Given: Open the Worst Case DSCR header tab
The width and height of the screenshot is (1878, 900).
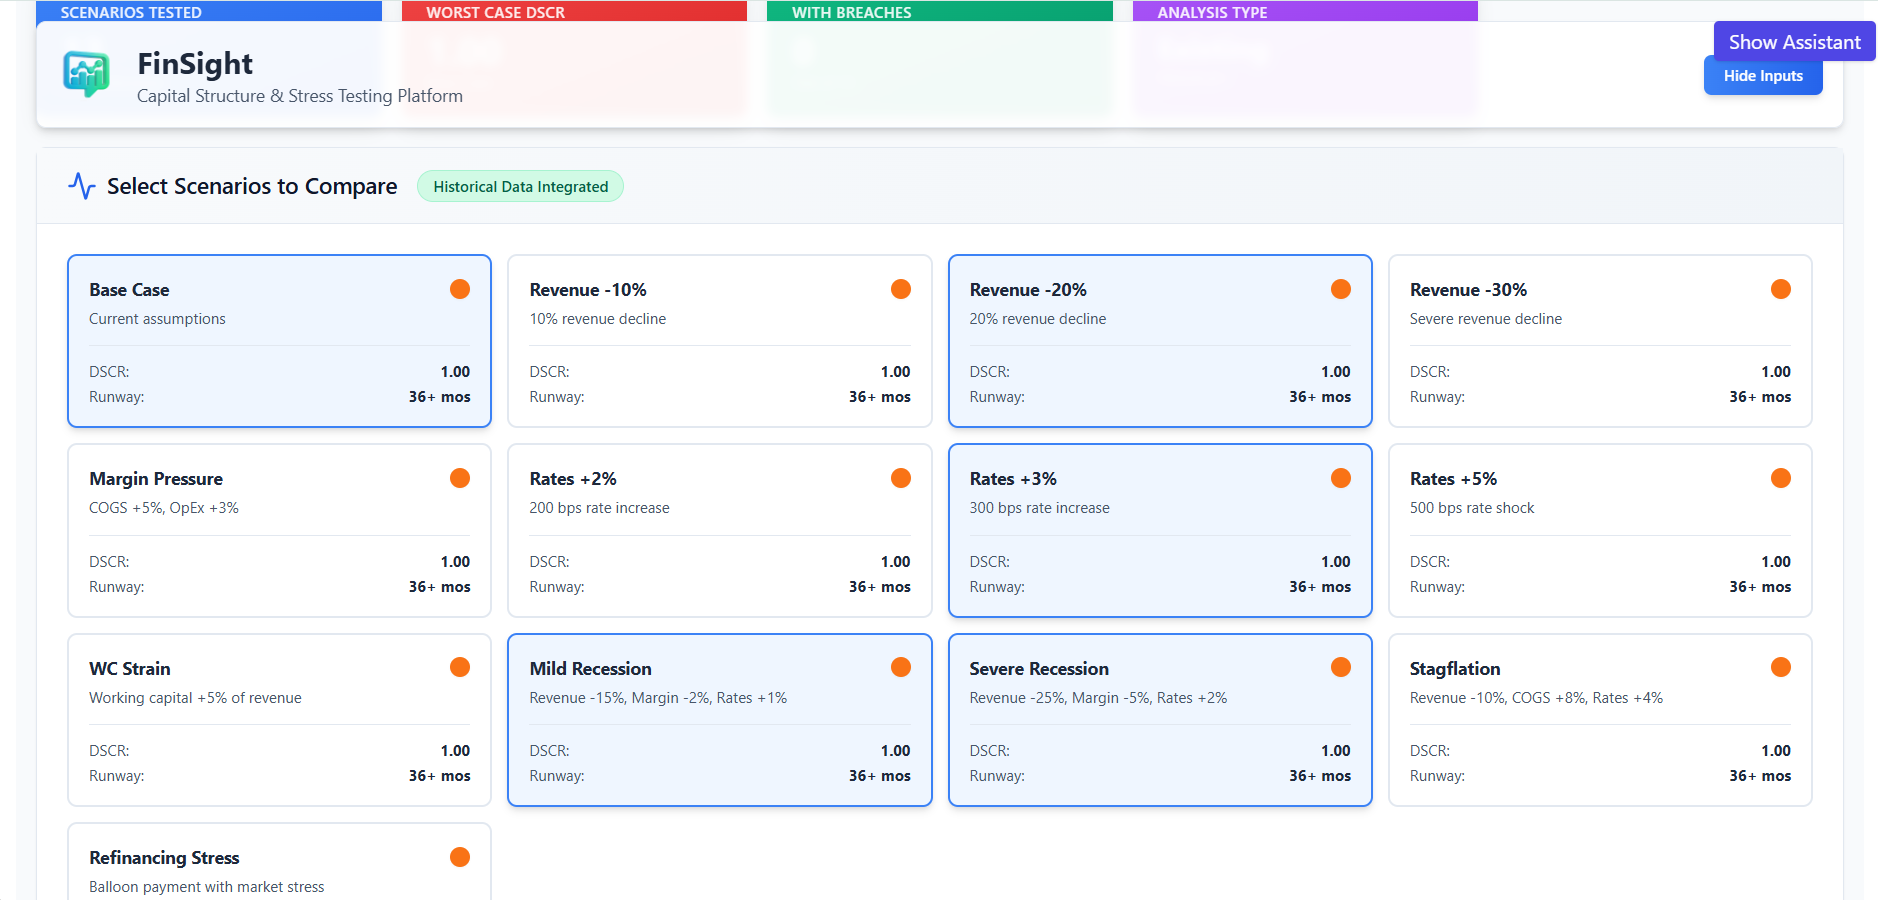Looking at the screenshot, I should (573, 12).
